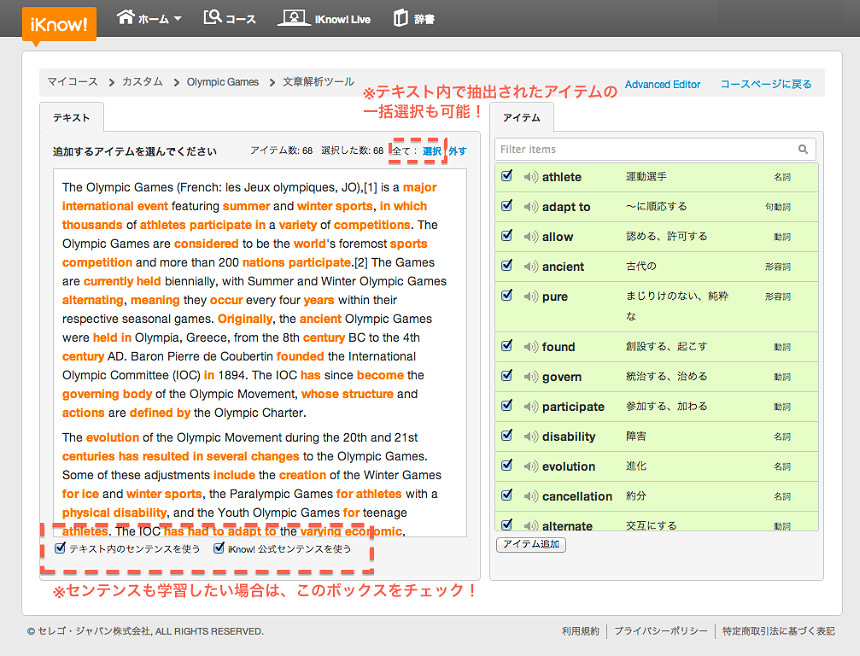The image size is (860, 656).
Task: Click highlighted phrase 'physical disability' in text
Action: coord(114,513)
